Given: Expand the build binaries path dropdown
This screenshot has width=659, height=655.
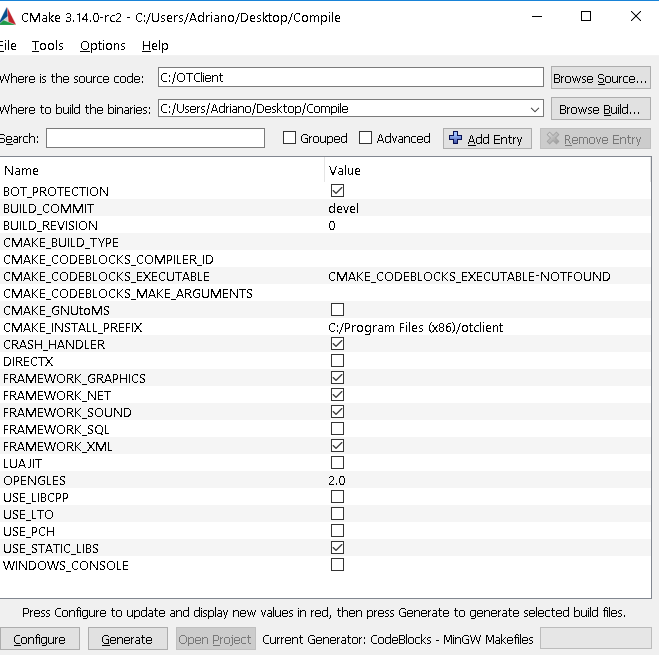Looking at the screenshot, I should [x=534, y=109].
